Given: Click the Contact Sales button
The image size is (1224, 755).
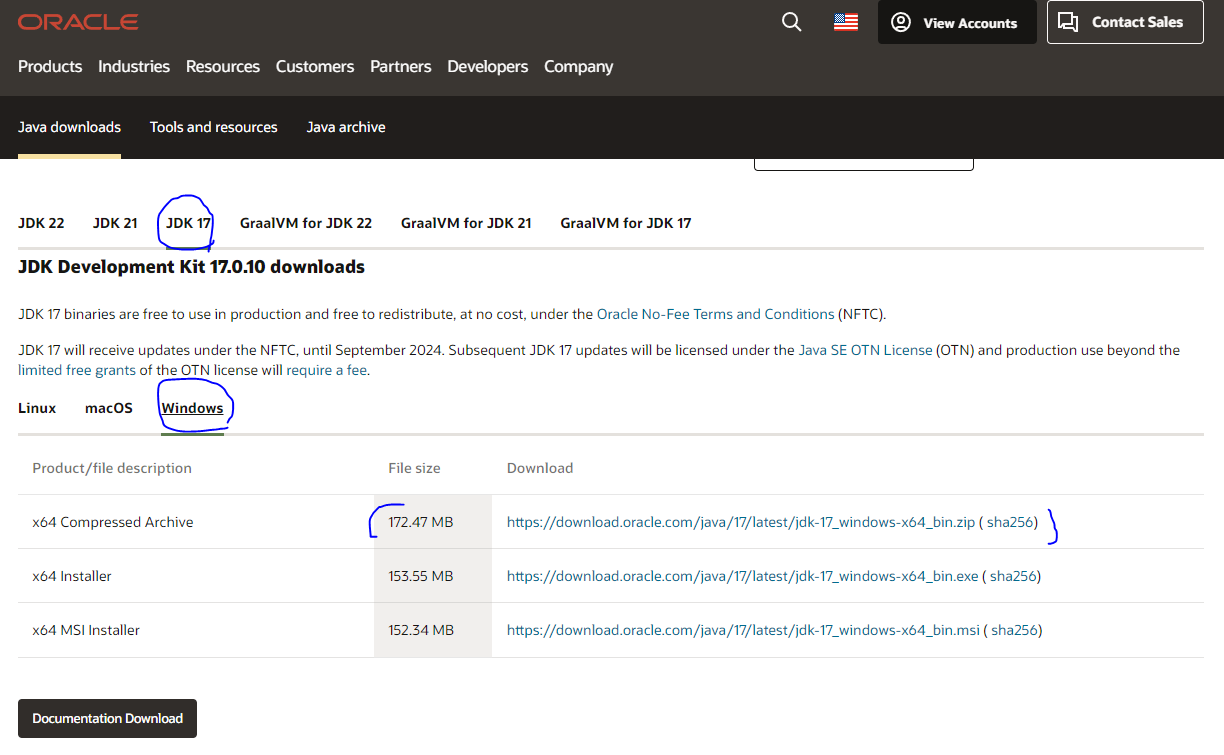Looking at the screenshot, I should [1125, 22].
